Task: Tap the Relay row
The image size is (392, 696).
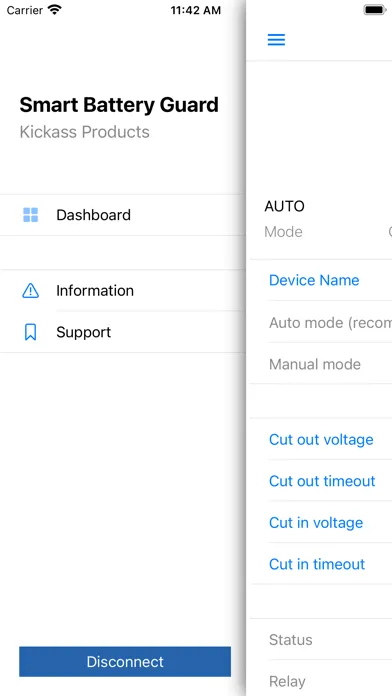Action: click(321, 680)
